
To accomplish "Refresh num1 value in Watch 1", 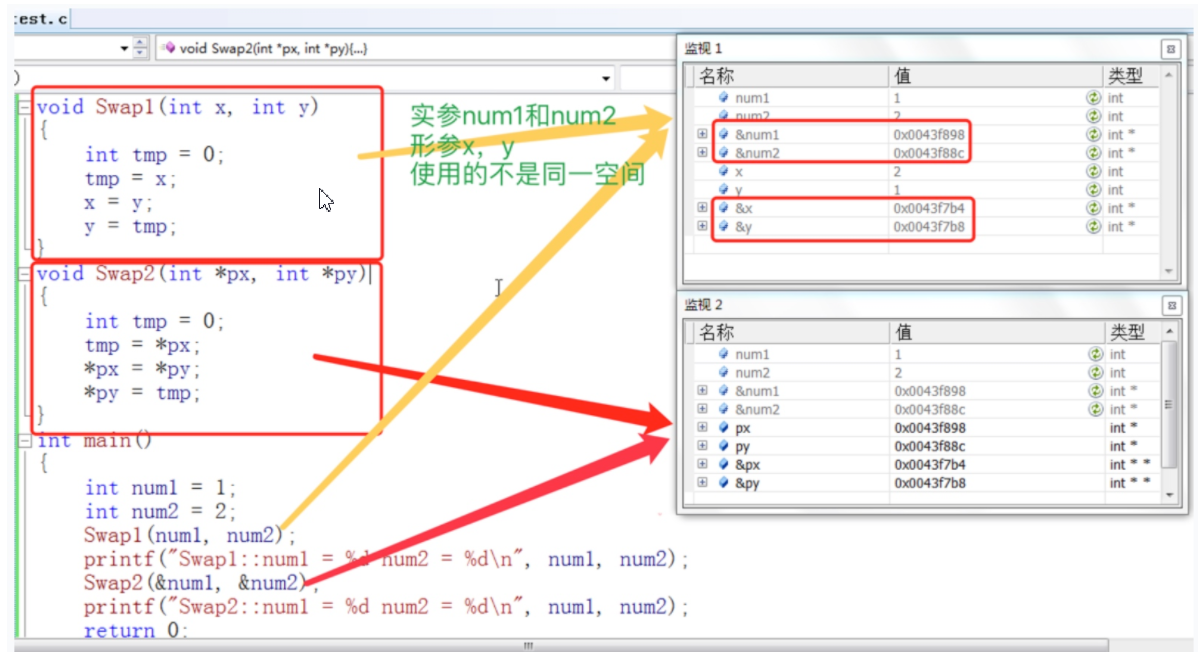I will click(1095, 98).
